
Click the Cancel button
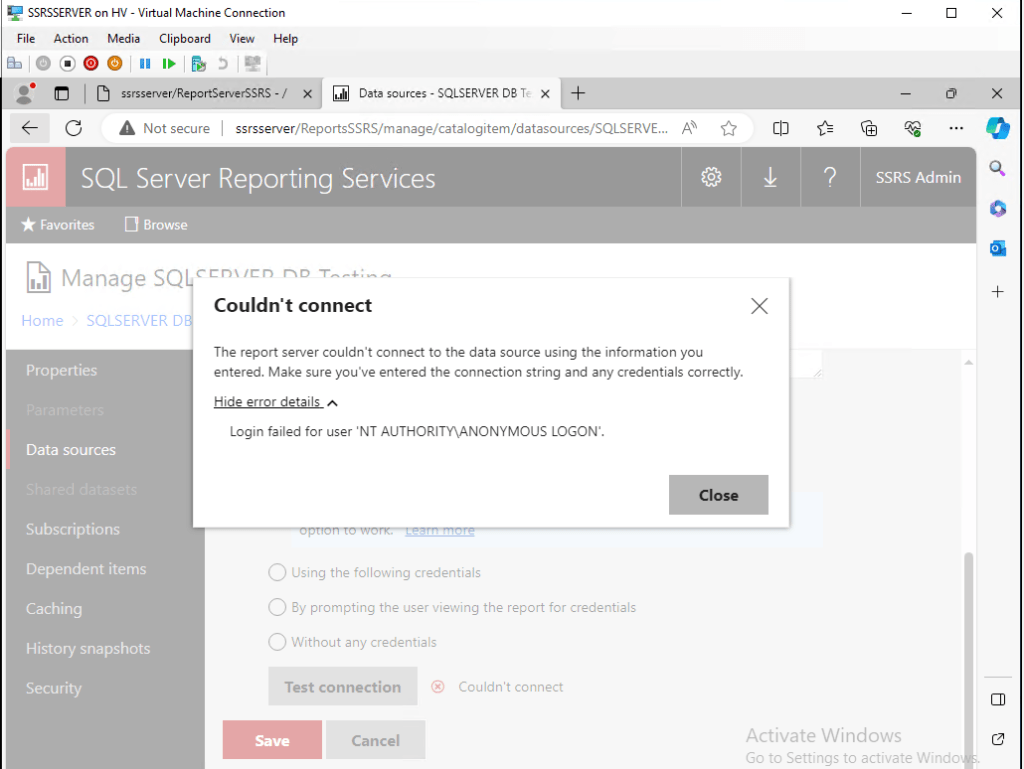(x=376, y=740)
